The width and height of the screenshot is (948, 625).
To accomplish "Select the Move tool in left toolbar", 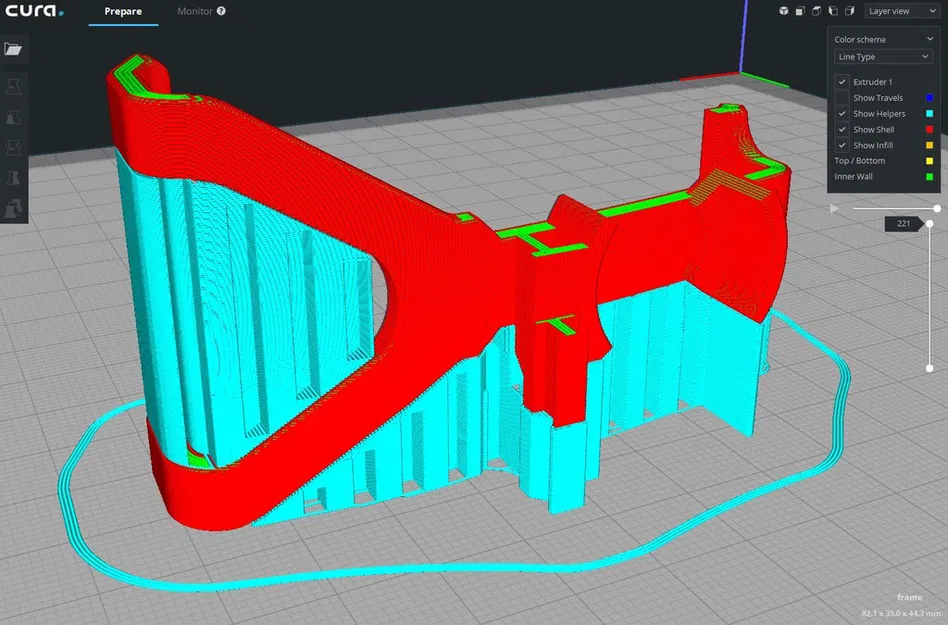I will 13,86.
